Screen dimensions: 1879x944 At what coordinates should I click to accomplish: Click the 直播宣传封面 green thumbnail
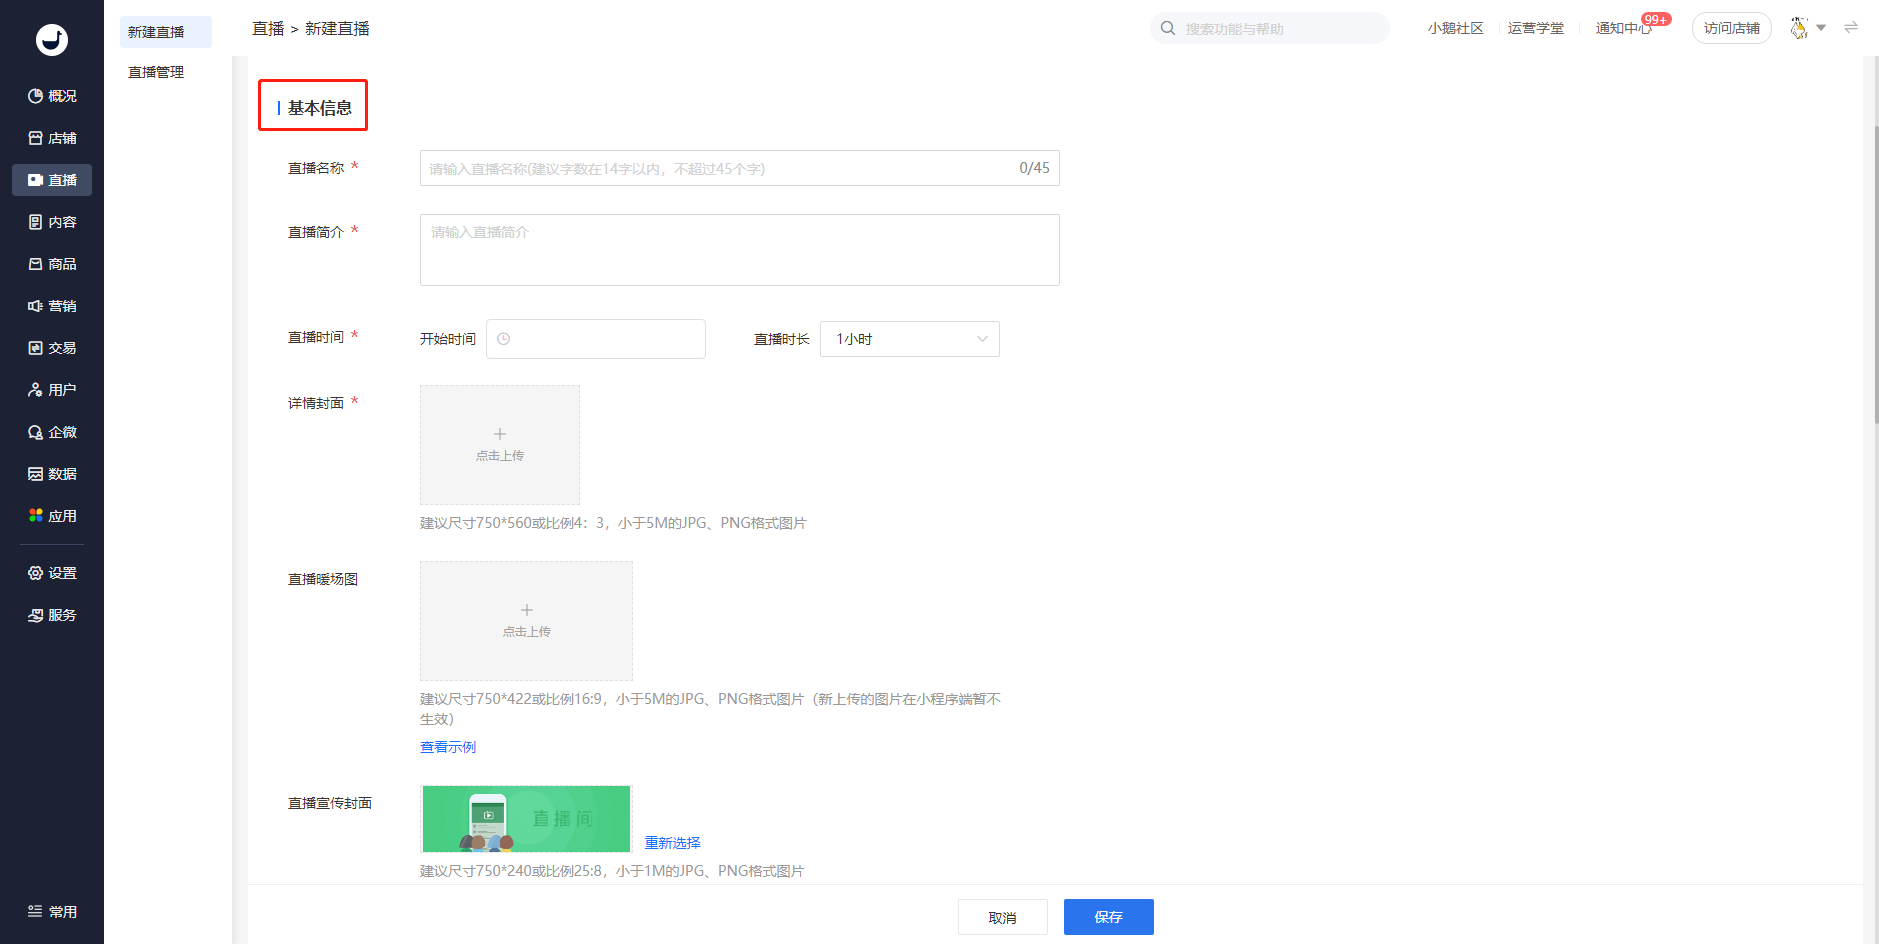[x=527, y=819]
